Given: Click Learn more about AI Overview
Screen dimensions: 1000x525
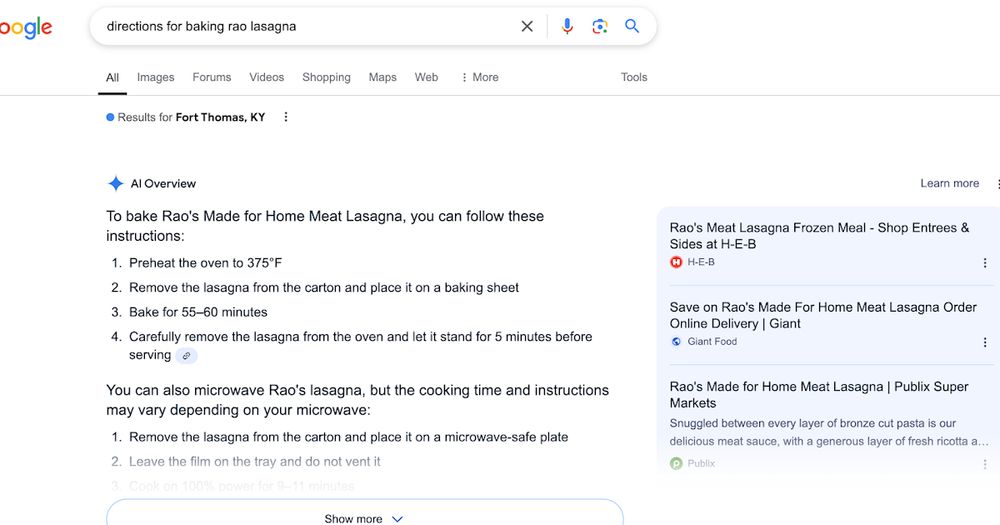Looking at the screenshot, I should coord(950,184).
